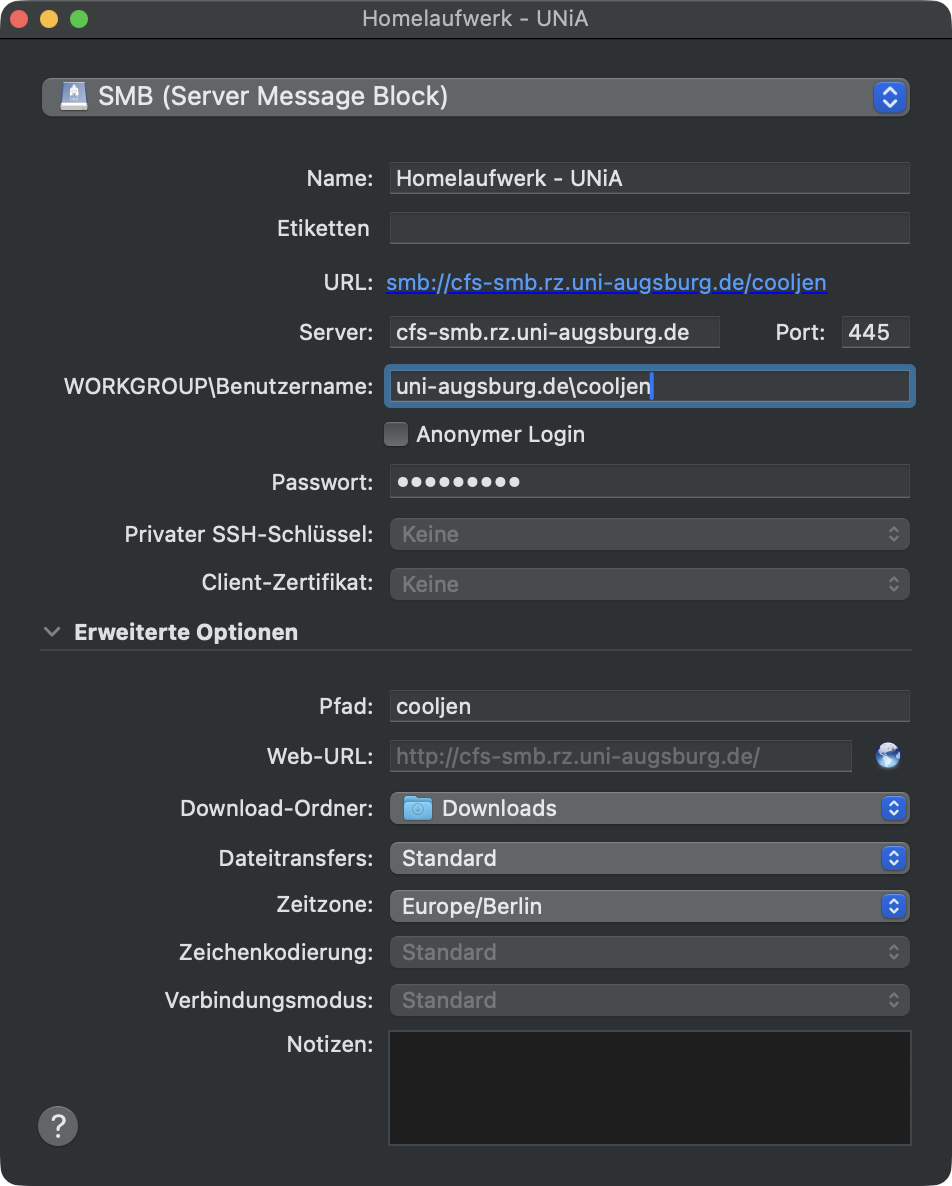Image resolution: width=952 pixels, height=1186 pixels.
Task: Click the Port number field
Action: click(874, 332)
